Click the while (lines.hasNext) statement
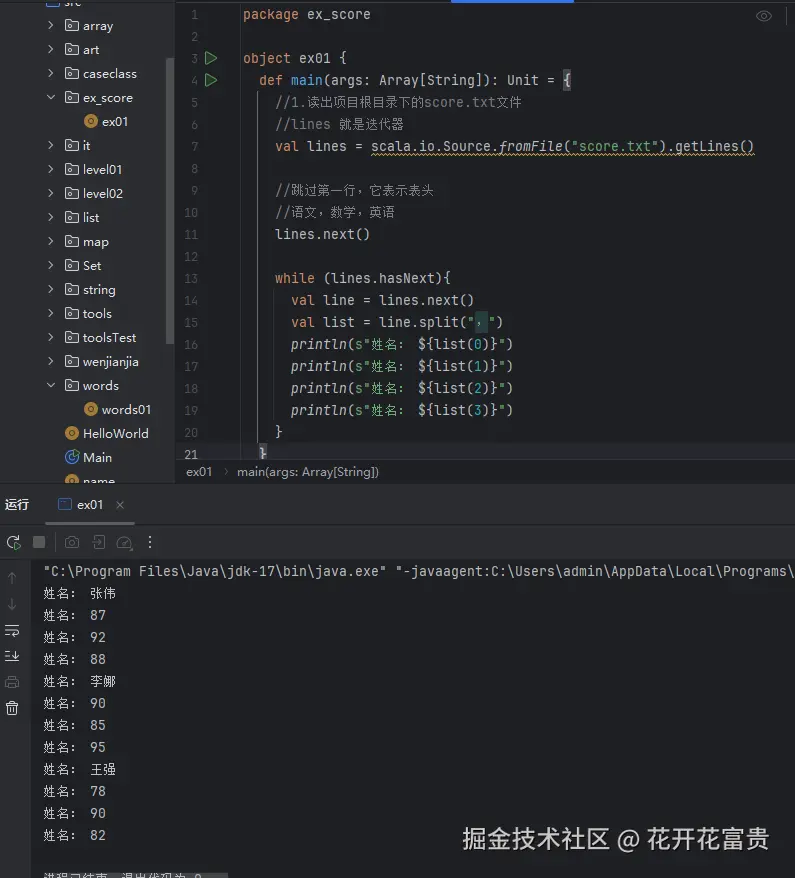The image size is (795, 878). (x=362, y=278)
